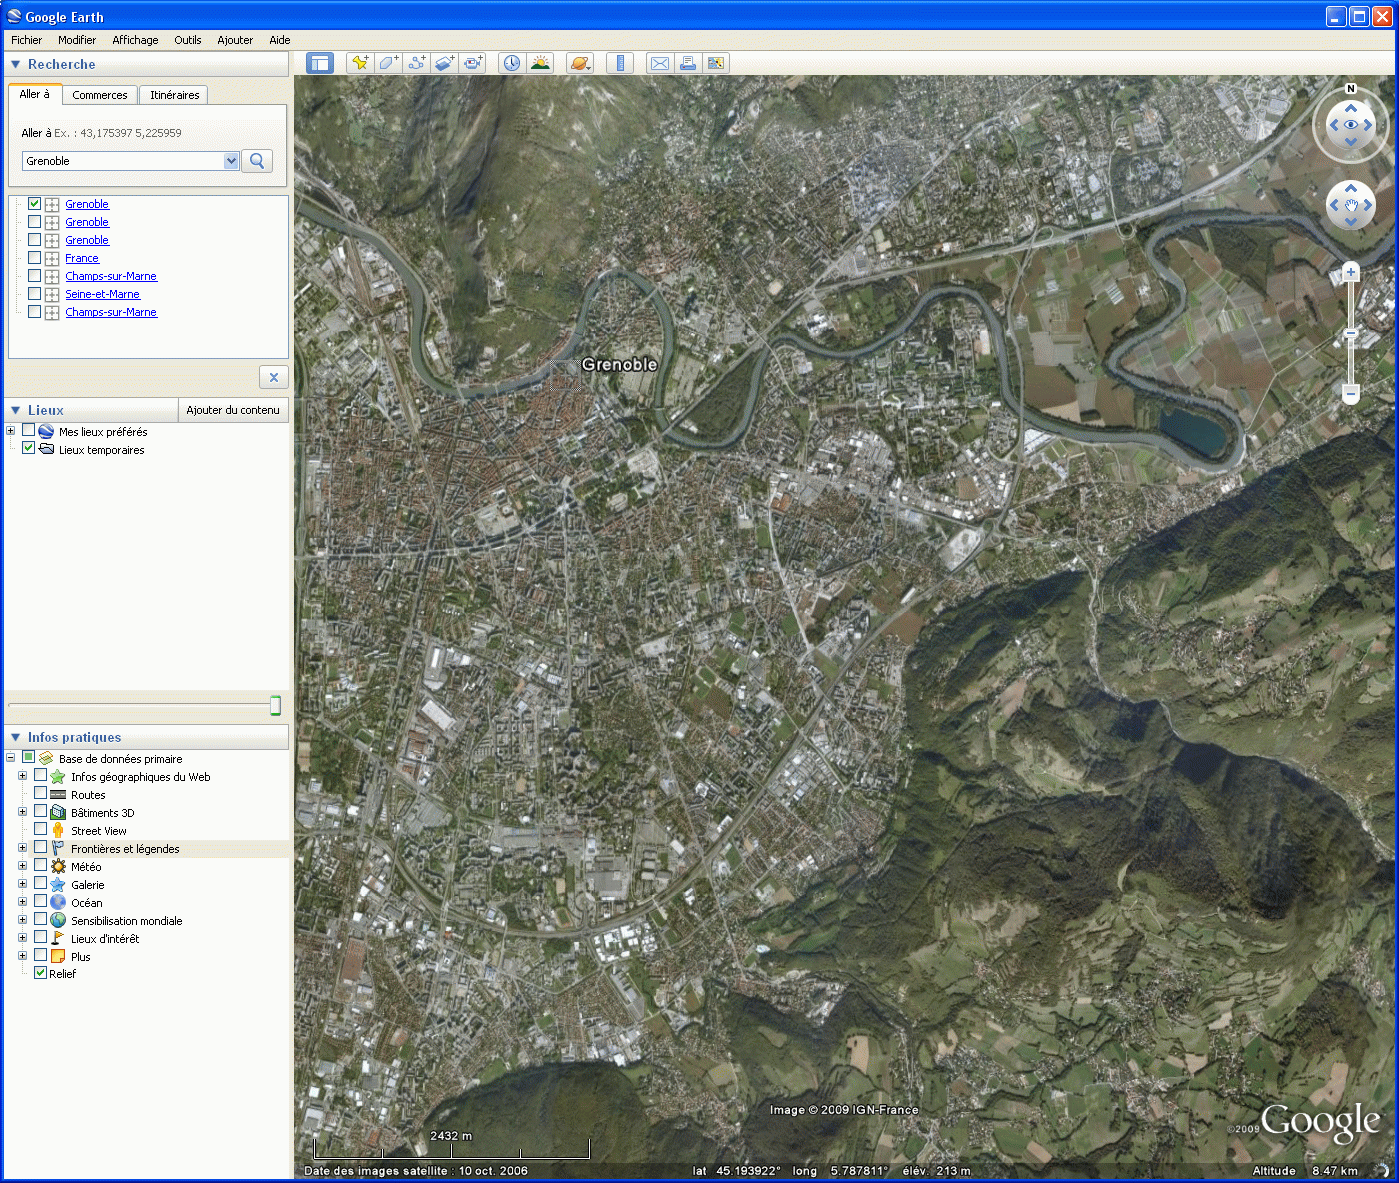Add a path from toolbar
Image resolution: width=1399 pixels, height=1183 pixels.
click(416, 63)
